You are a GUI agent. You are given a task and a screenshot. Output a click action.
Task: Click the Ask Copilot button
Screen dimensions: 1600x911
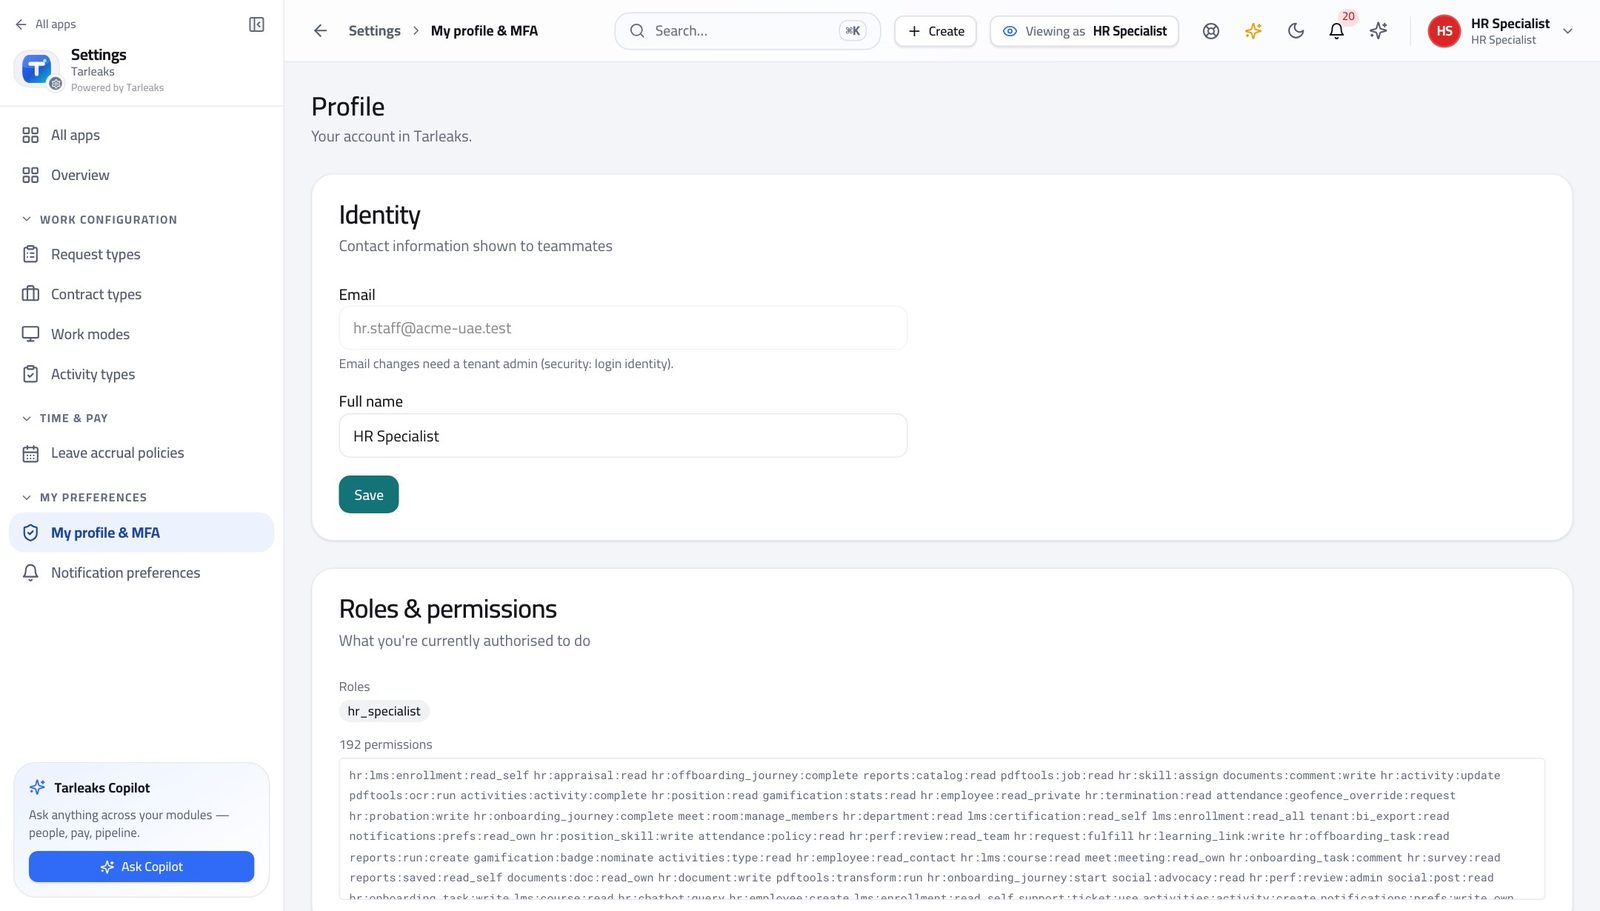coord(141,867)
